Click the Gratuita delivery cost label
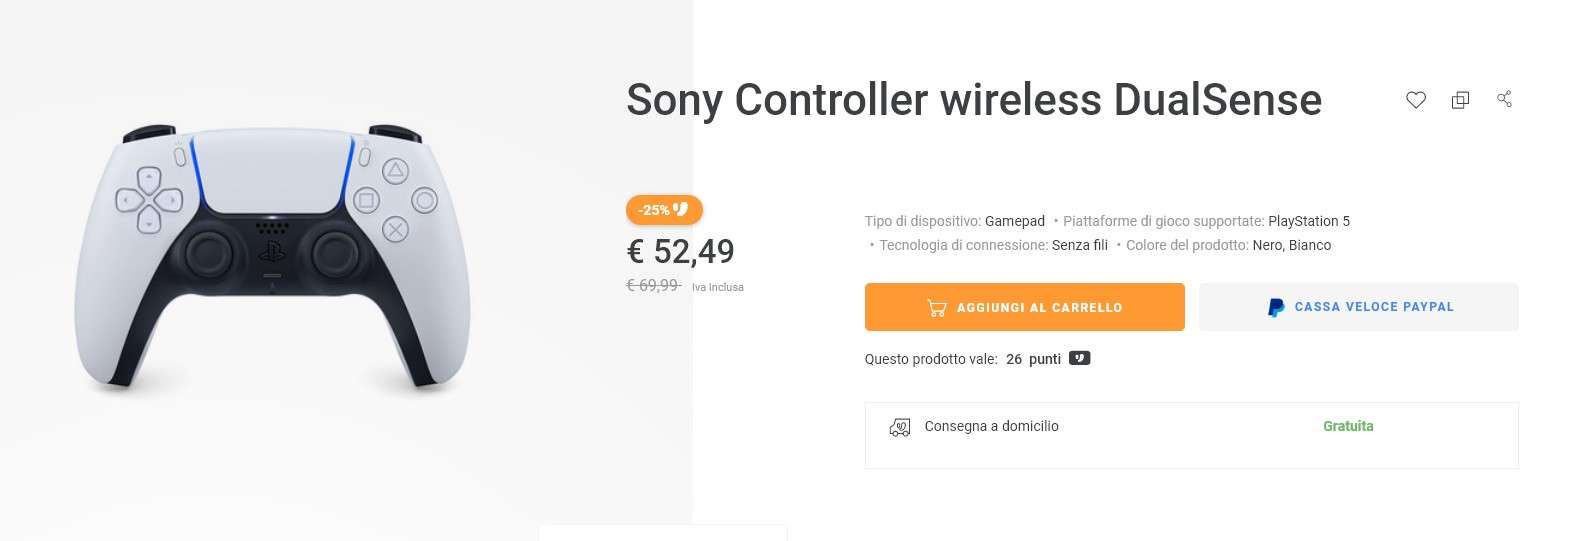The image size is (1585, 541). coord(1348,426)
